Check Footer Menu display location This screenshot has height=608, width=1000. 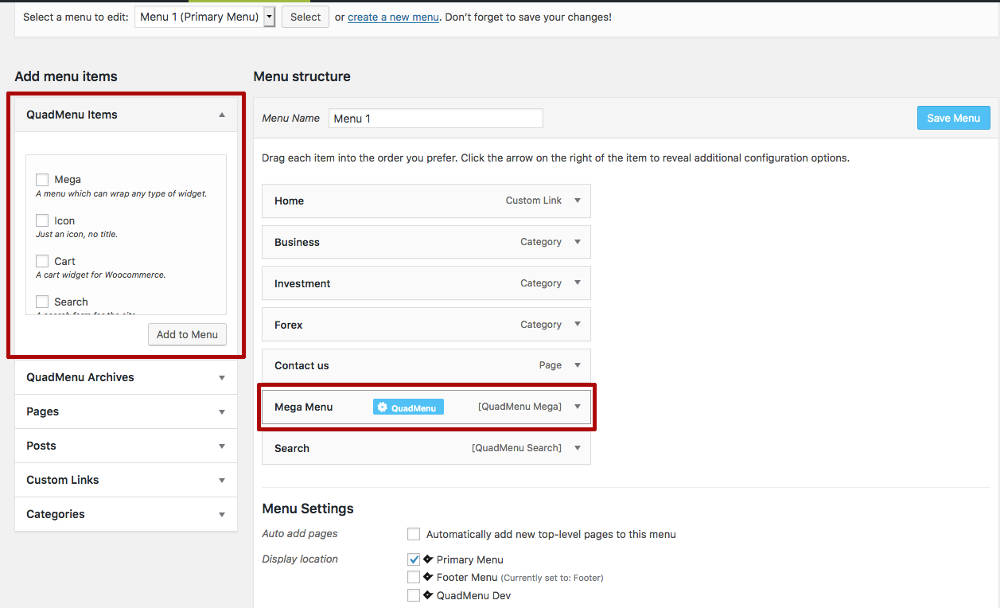click(x=413, y=577)
